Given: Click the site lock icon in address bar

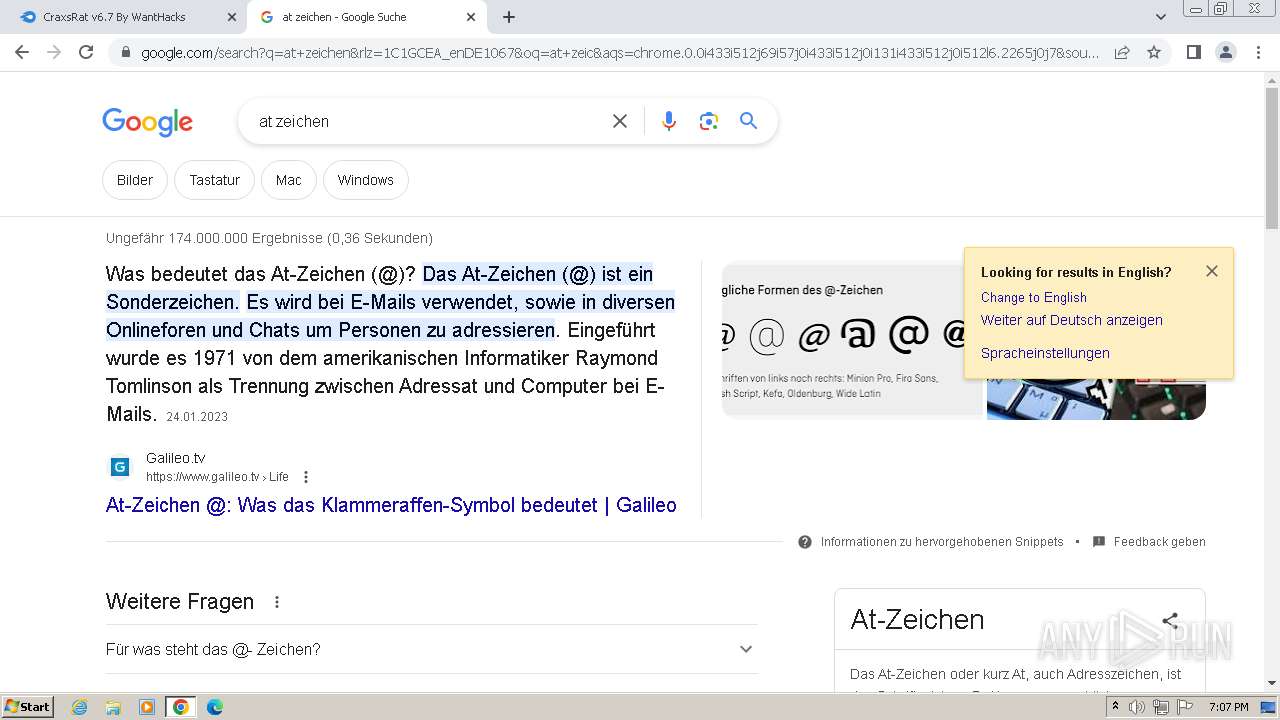Looking at the screenshot, I should (125, 53).
